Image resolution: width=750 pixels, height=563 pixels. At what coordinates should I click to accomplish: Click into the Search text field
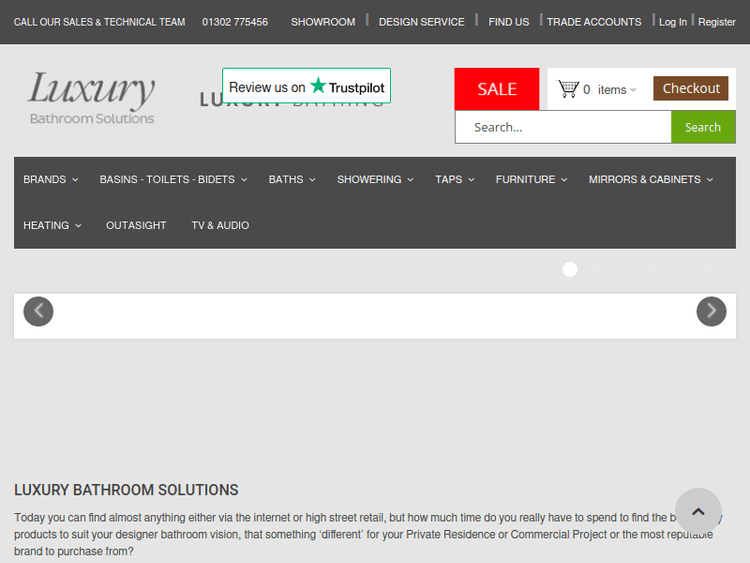coord(563,127)
